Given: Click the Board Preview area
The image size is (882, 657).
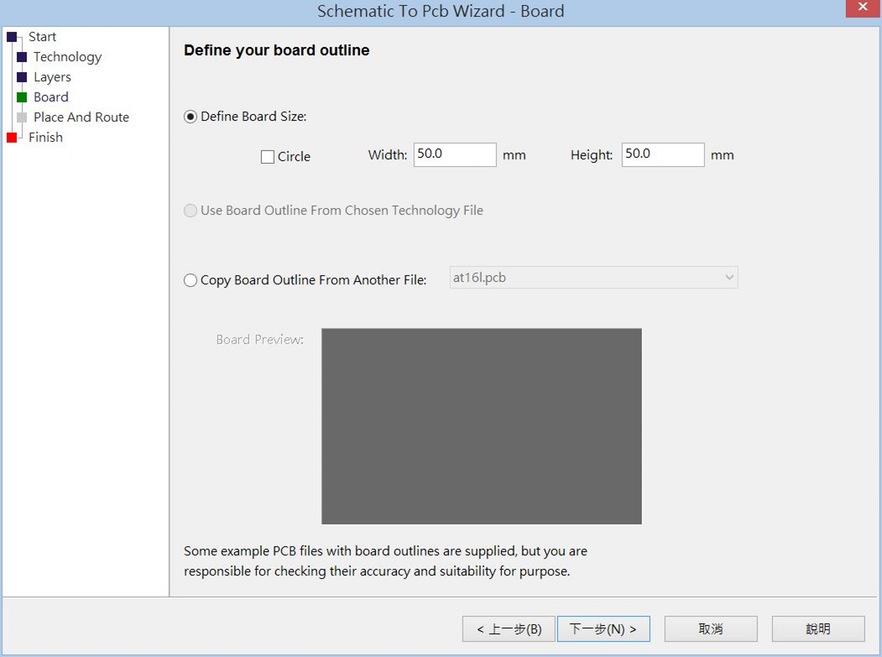Looking at the screenshot, I should (482, 426).
